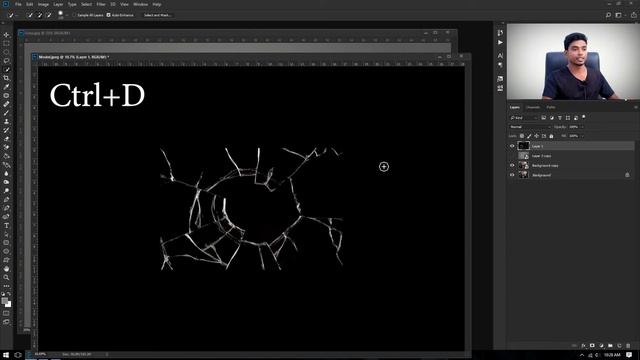
Task: Choose Add to Selection mode icon
Action: (x=40, y=15)
